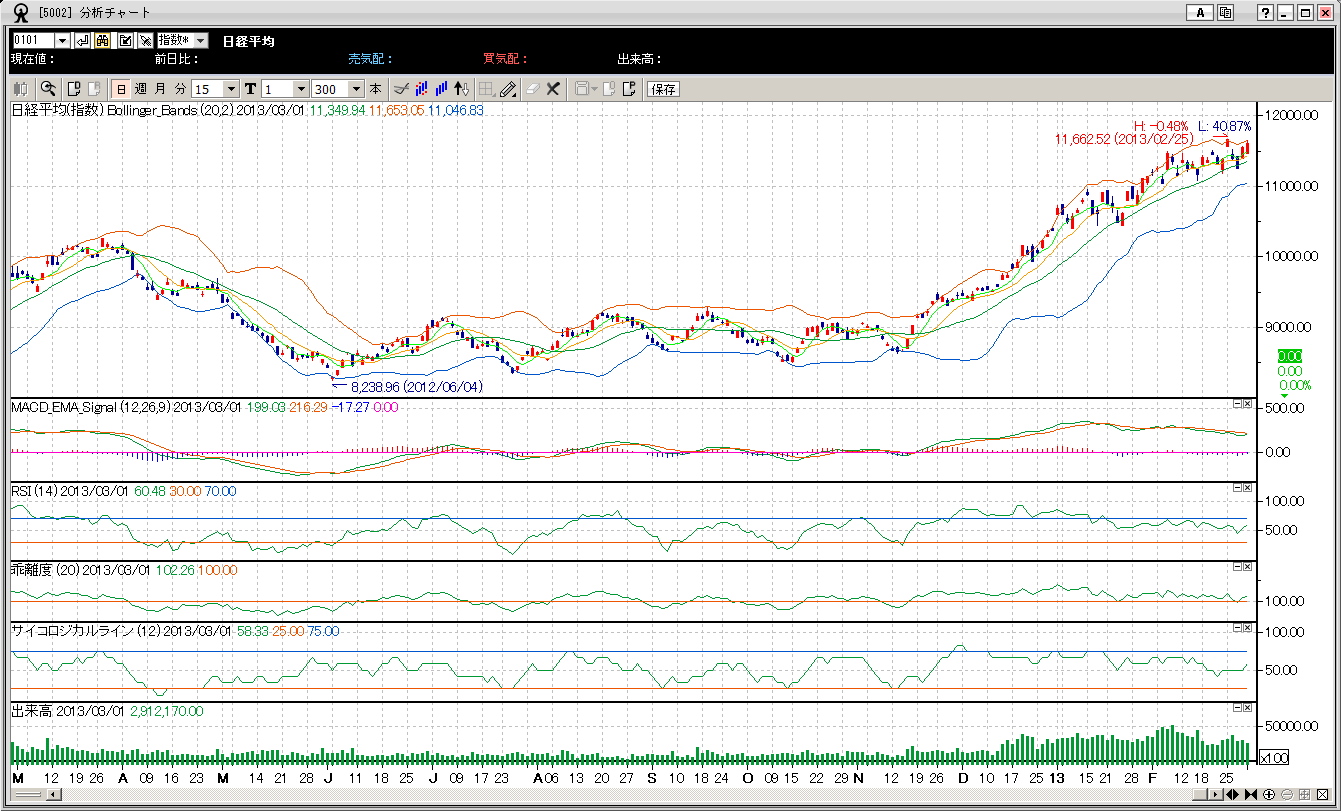Expand the 300 bar count dropdown
Viewport: 1341px width, 811px height.
[x=355, y=89]
